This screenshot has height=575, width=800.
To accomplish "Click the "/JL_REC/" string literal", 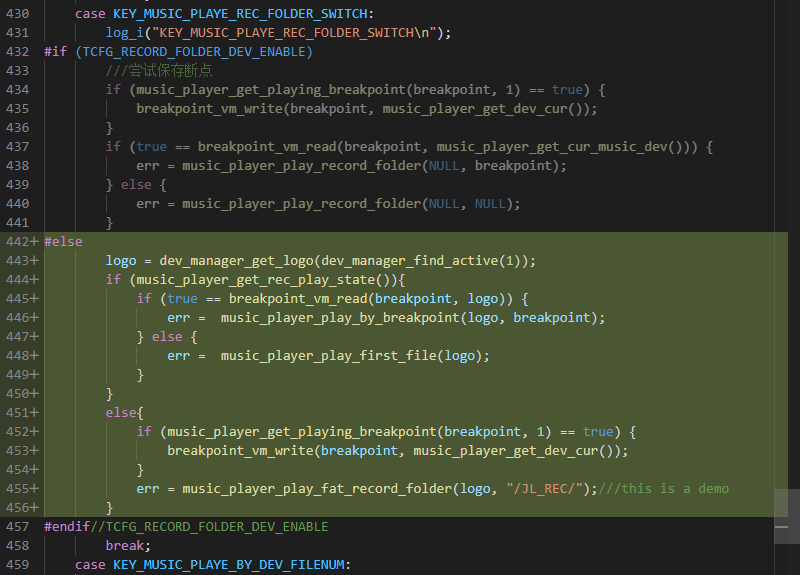I will pos(544,489).
